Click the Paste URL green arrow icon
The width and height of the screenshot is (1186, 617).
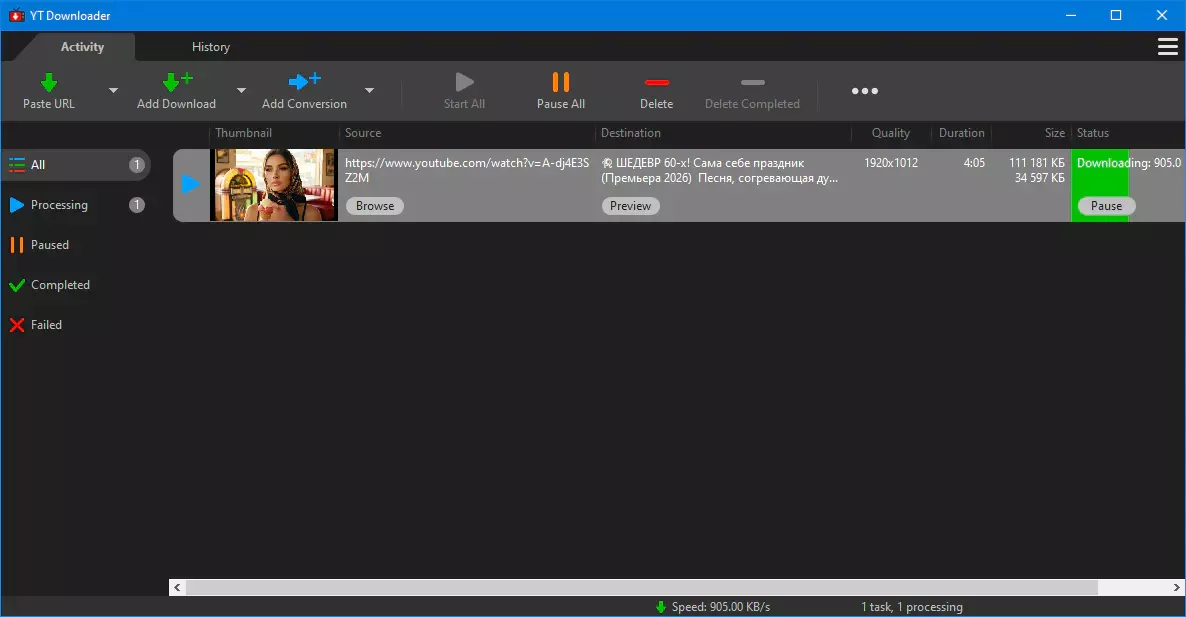48,82
